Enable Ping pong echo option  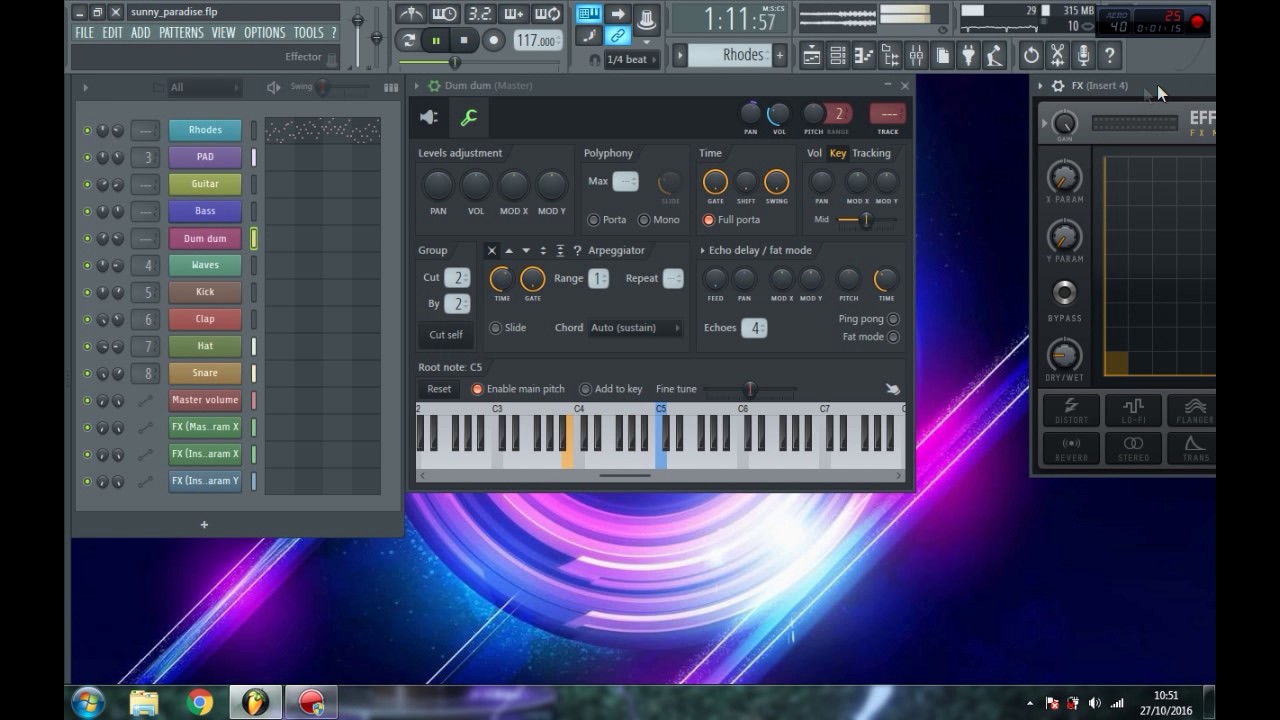(893, 319)
